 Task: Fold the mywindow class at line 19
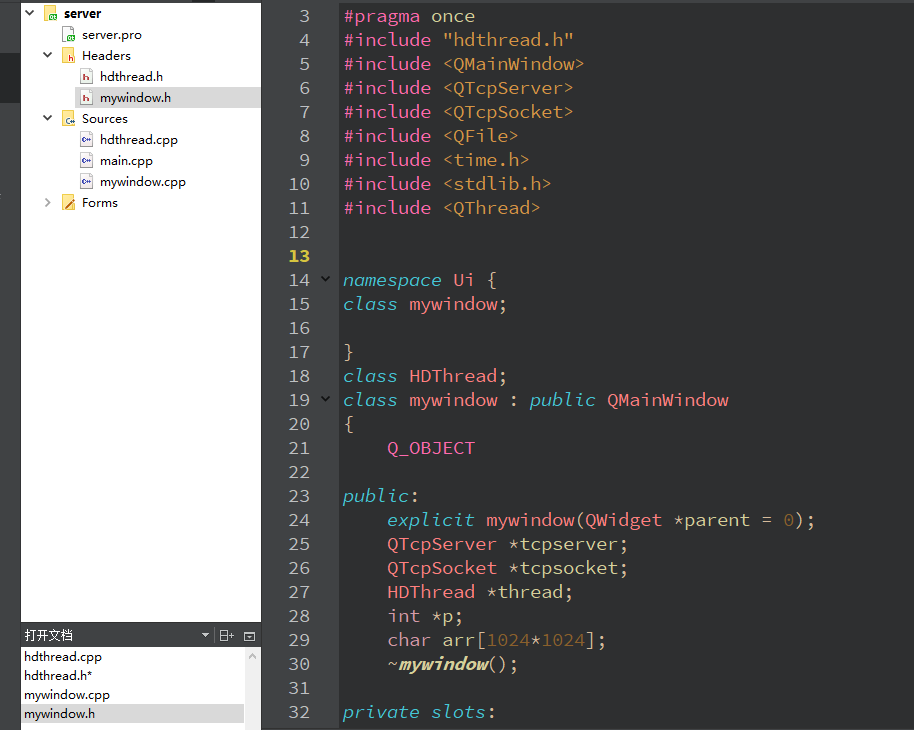pos(326,399)
